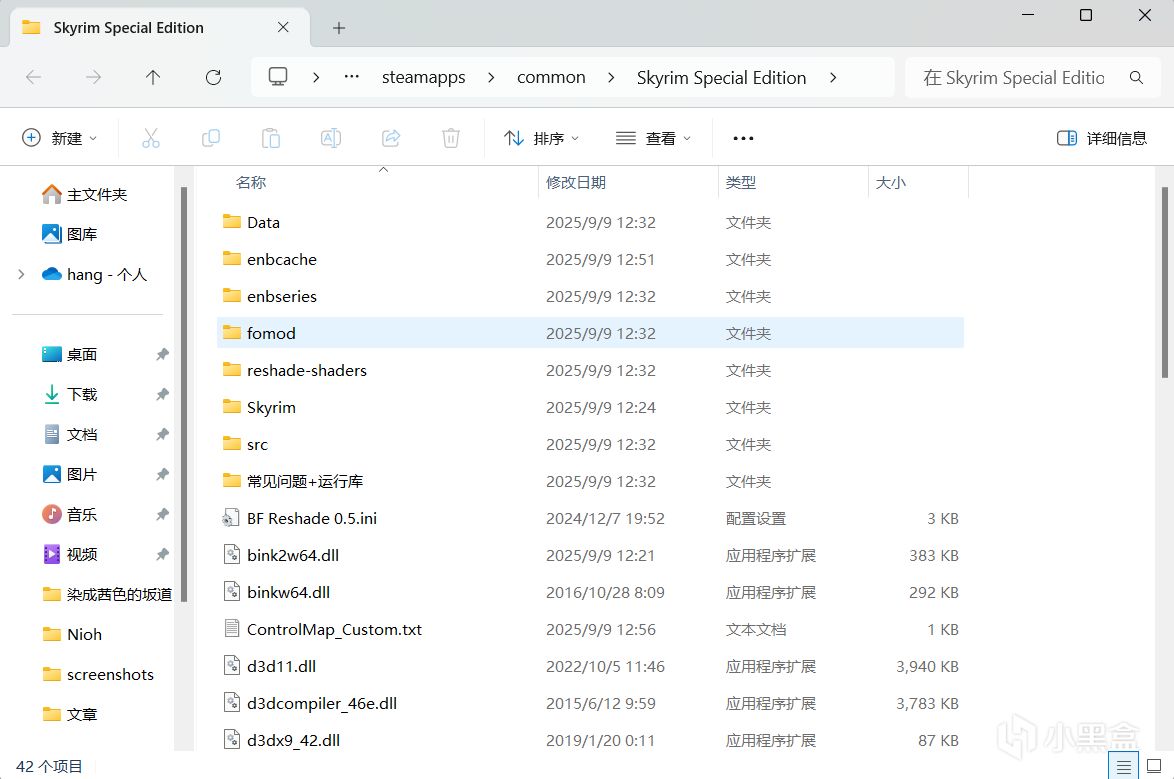Click the steamapps breadcrumb

click(x=423, y=77)
